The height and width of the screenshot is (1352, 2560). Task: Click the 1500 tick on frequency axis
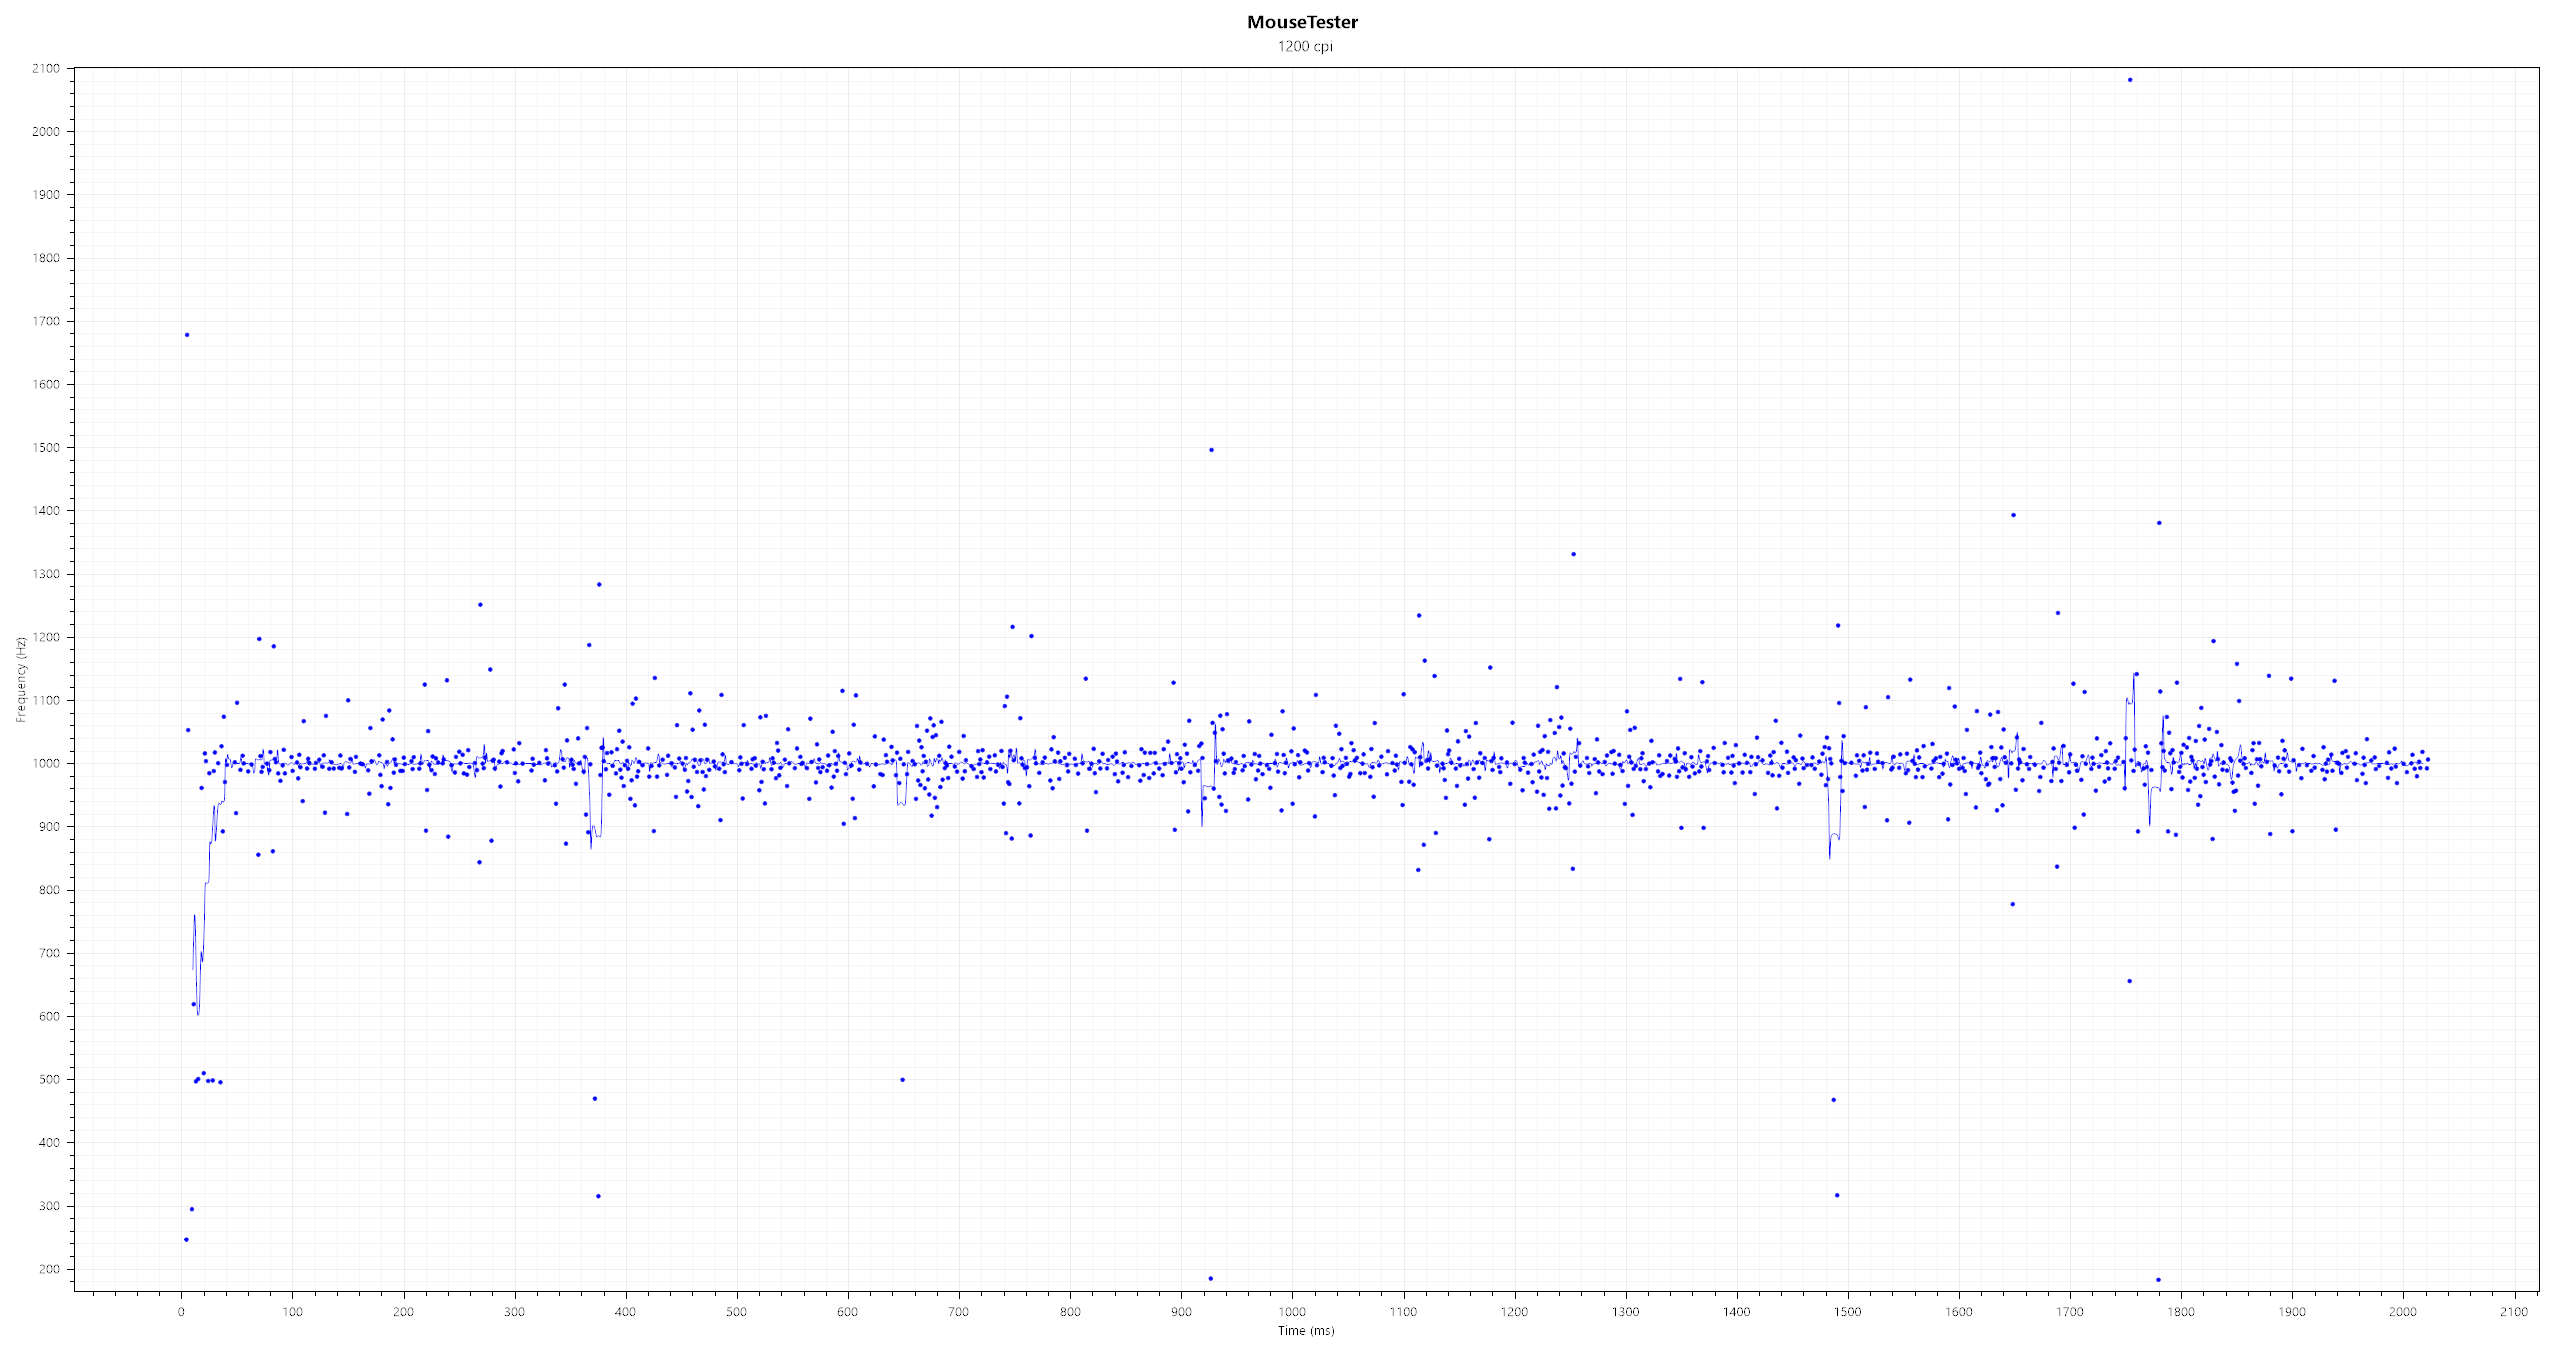46,447
